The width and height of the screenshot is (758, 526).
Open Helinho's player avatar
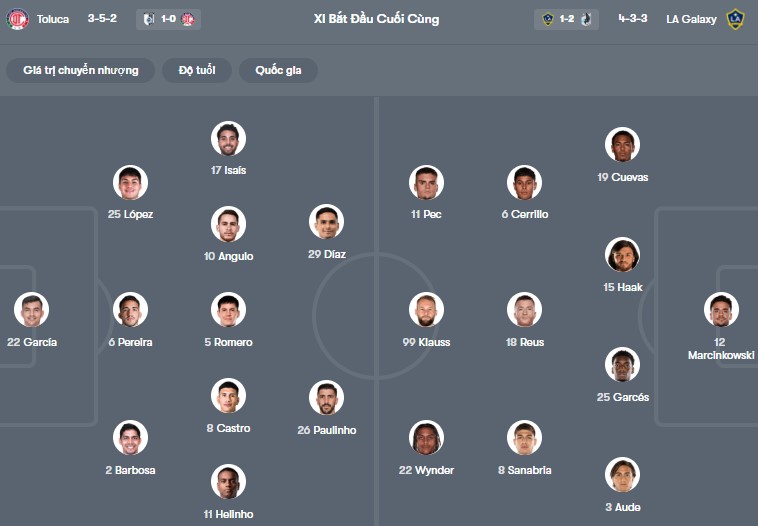228,482
